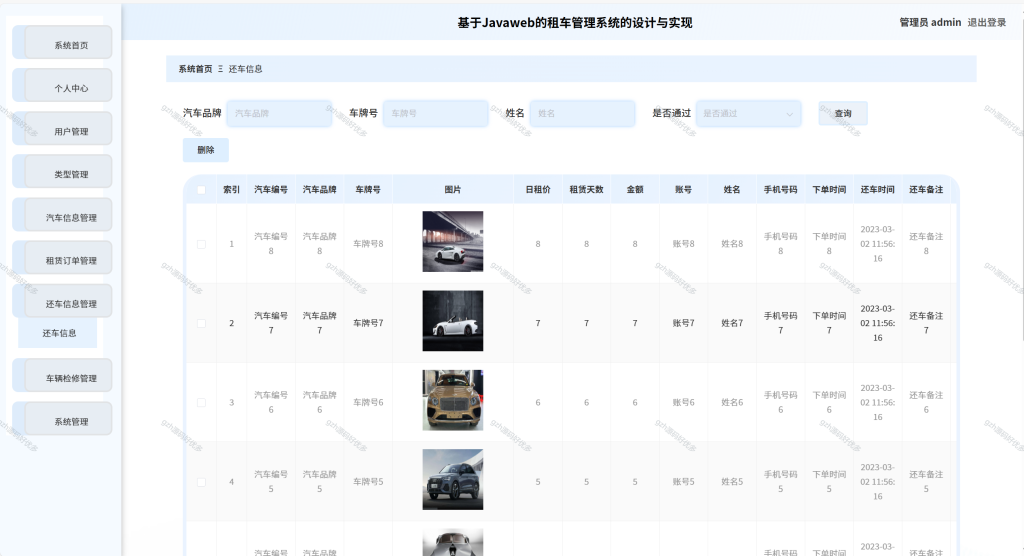Click the 姓名 search field

pyautogui.click(x=583, y=113)
